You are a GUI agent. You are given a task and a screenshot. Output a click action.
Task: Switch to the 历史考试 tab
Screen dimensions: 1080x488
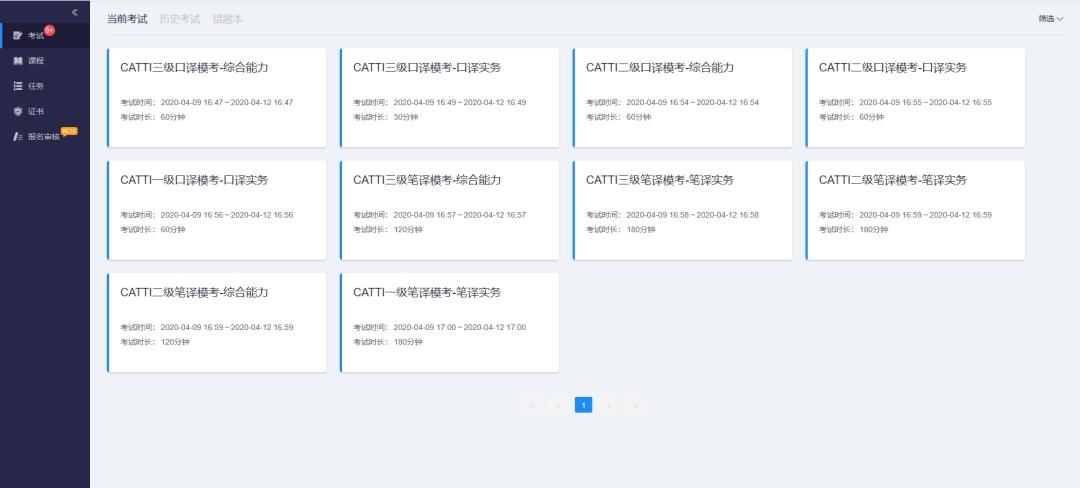click(x=180, y=19)
